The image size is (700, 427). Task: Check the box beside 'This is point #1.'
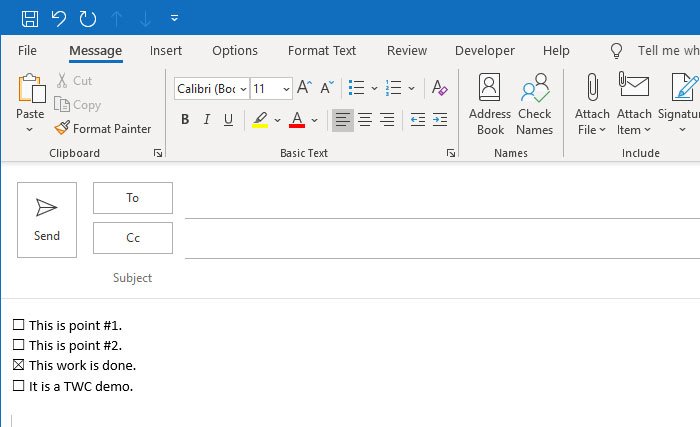(18, 325)
